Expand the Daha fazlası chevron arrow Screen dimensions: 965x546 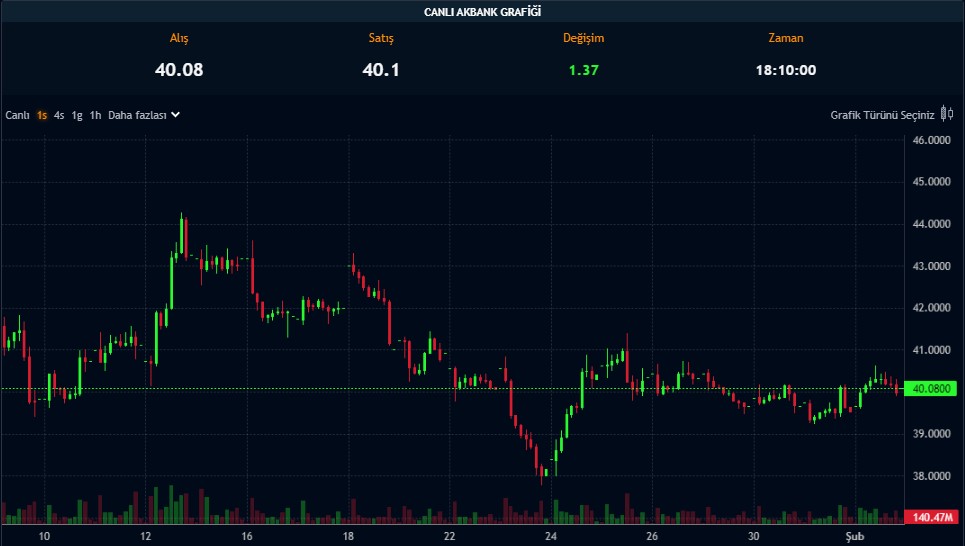coord(176,115)
